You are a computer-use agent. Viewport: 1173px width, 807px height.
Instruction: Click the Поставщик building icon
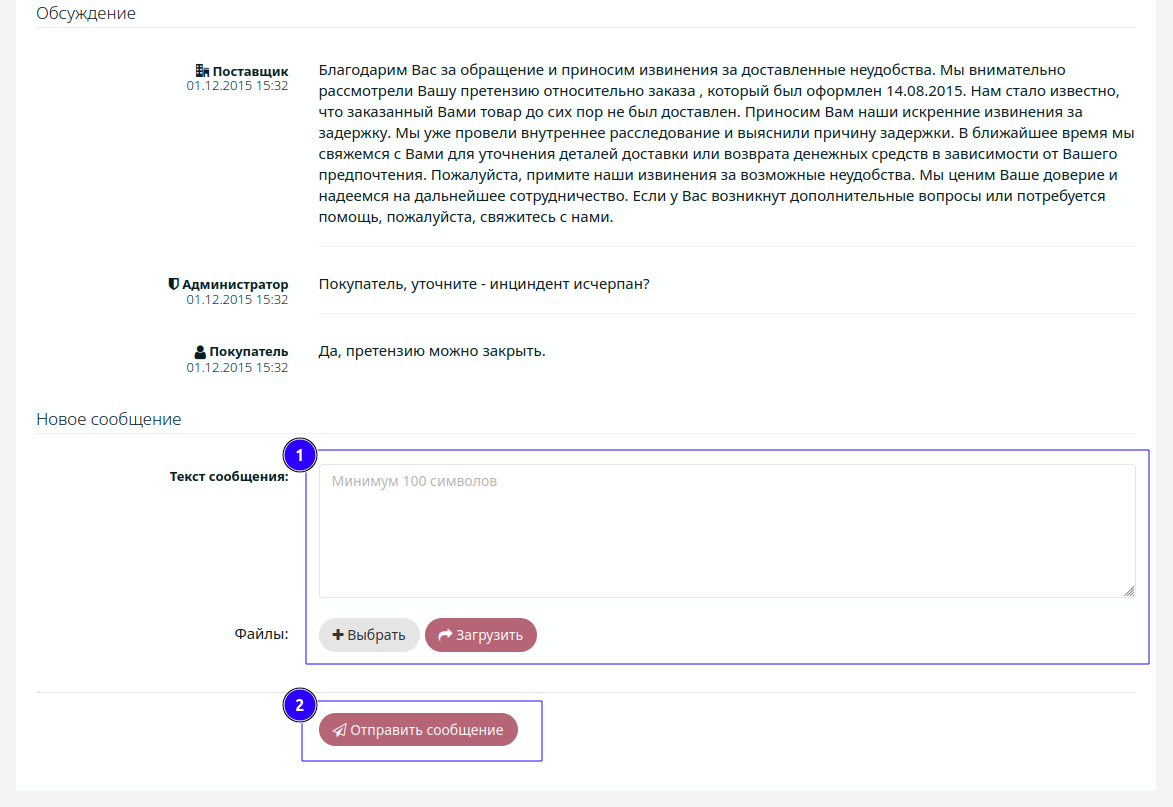point(202,71)
